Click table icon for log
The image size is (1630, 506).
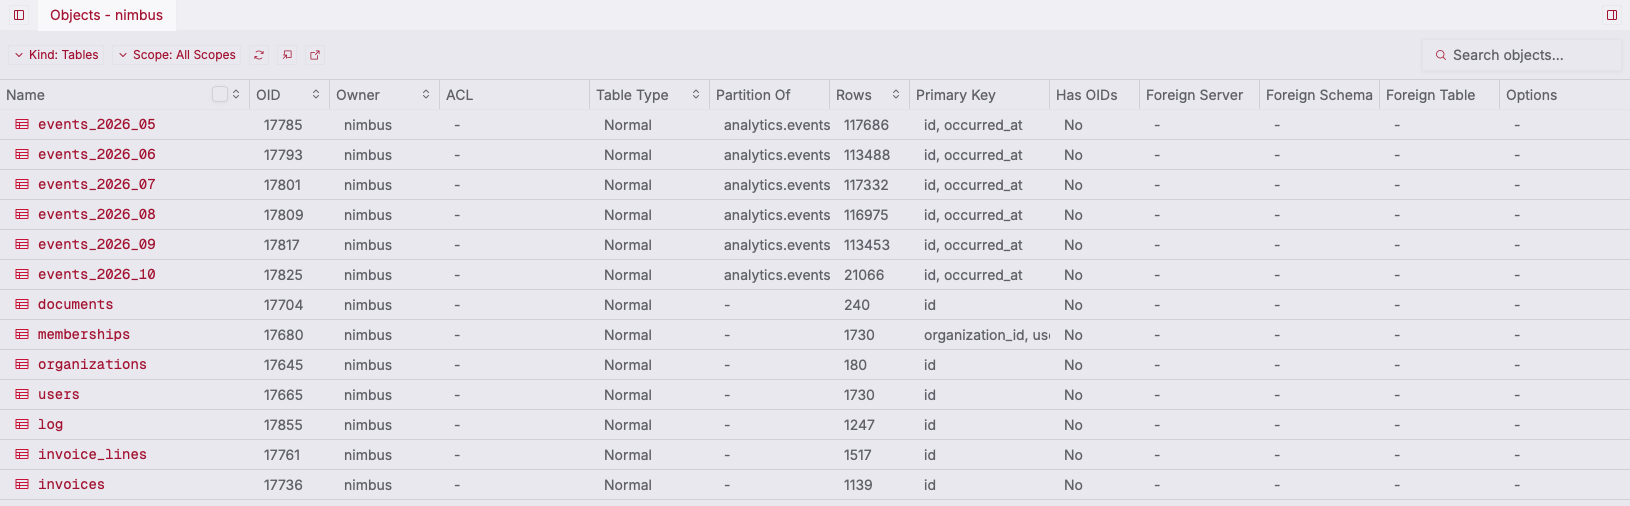(22, 425)
